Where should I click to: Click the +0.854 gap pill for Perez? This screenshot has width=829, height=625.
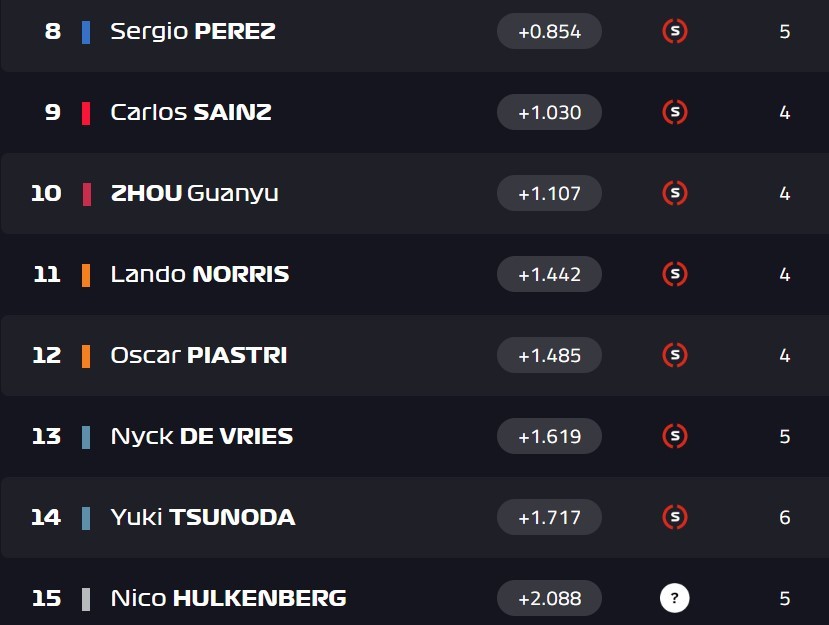[549, 31]
